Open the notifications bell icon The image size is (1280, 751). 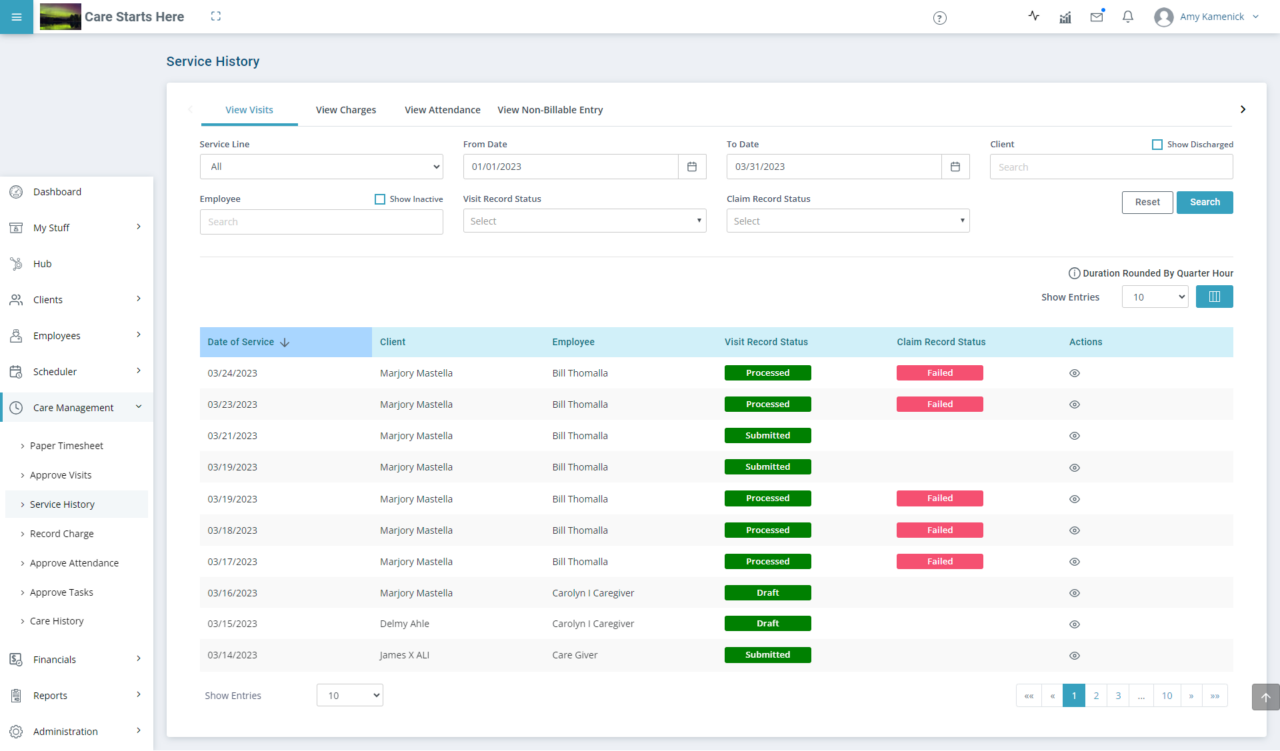[1127, 17]
